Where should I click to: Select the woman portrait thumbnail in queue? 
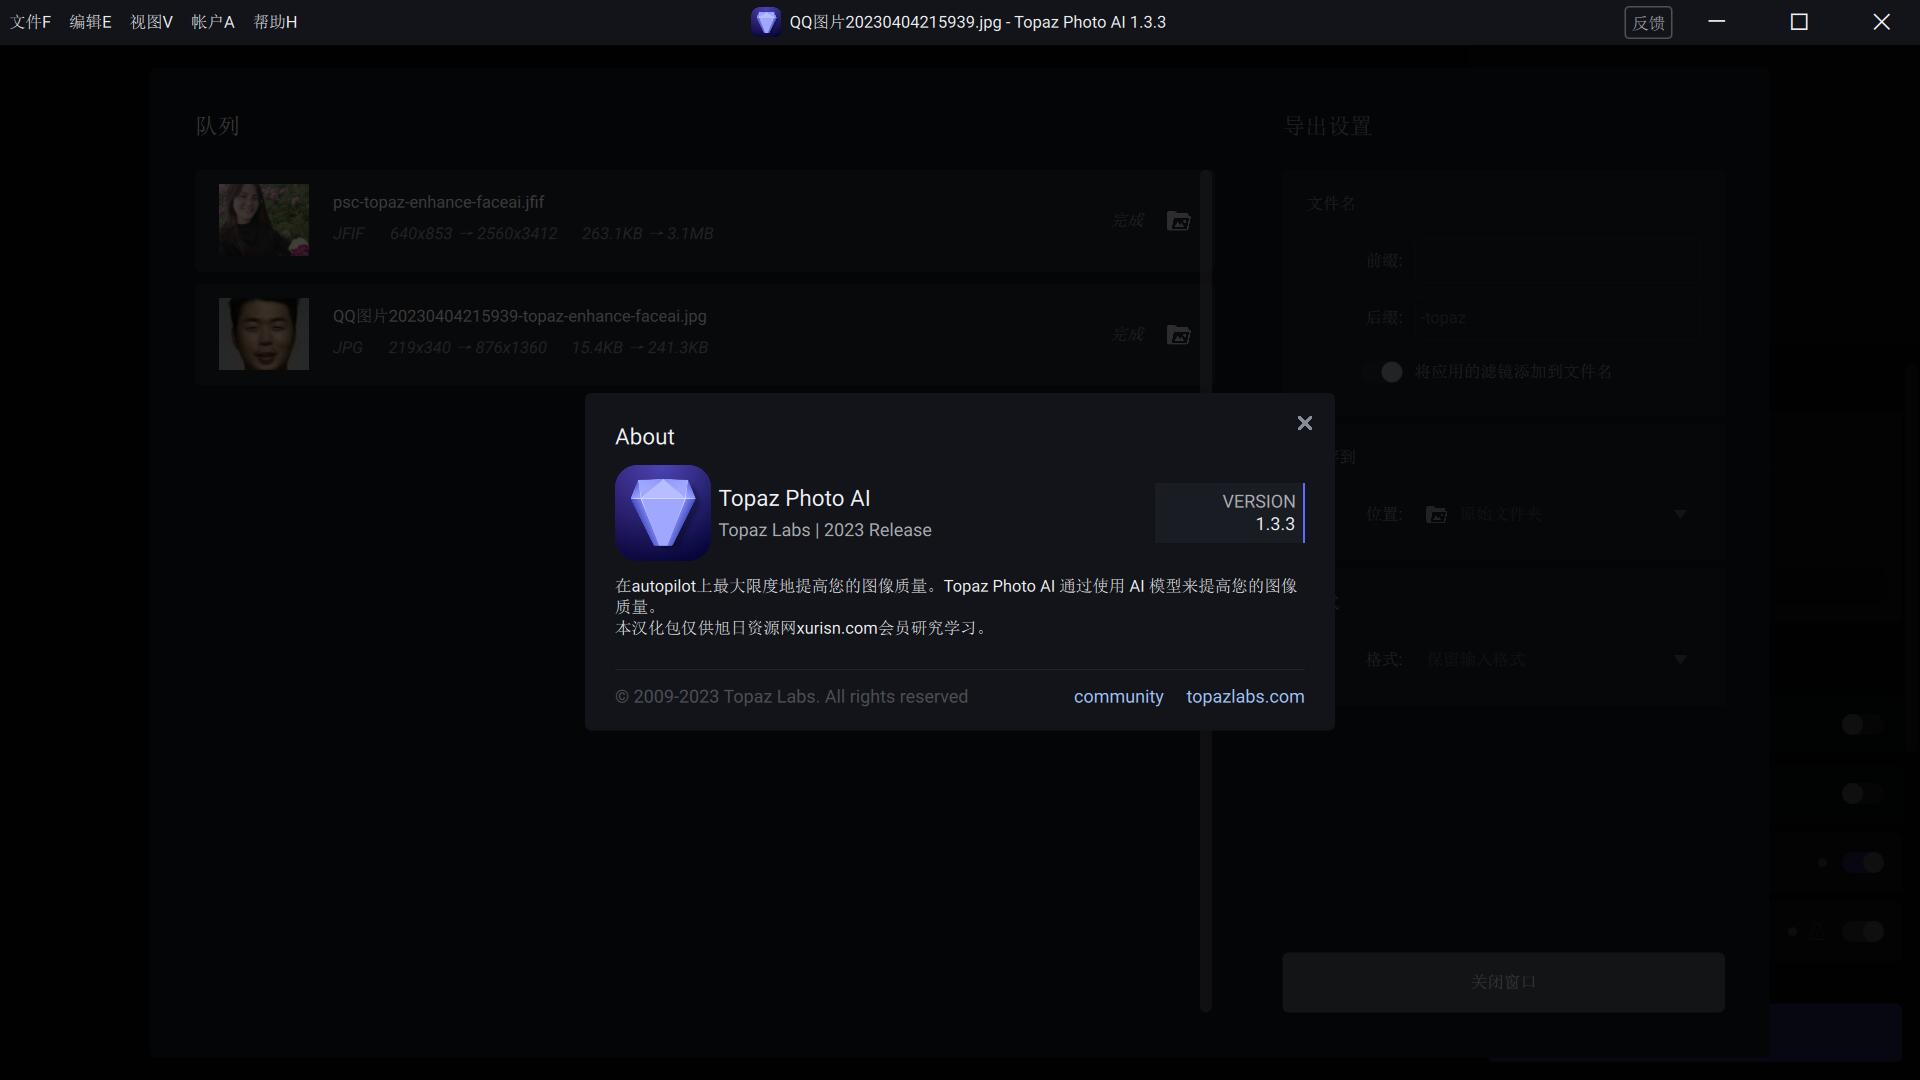click(264, 220)
